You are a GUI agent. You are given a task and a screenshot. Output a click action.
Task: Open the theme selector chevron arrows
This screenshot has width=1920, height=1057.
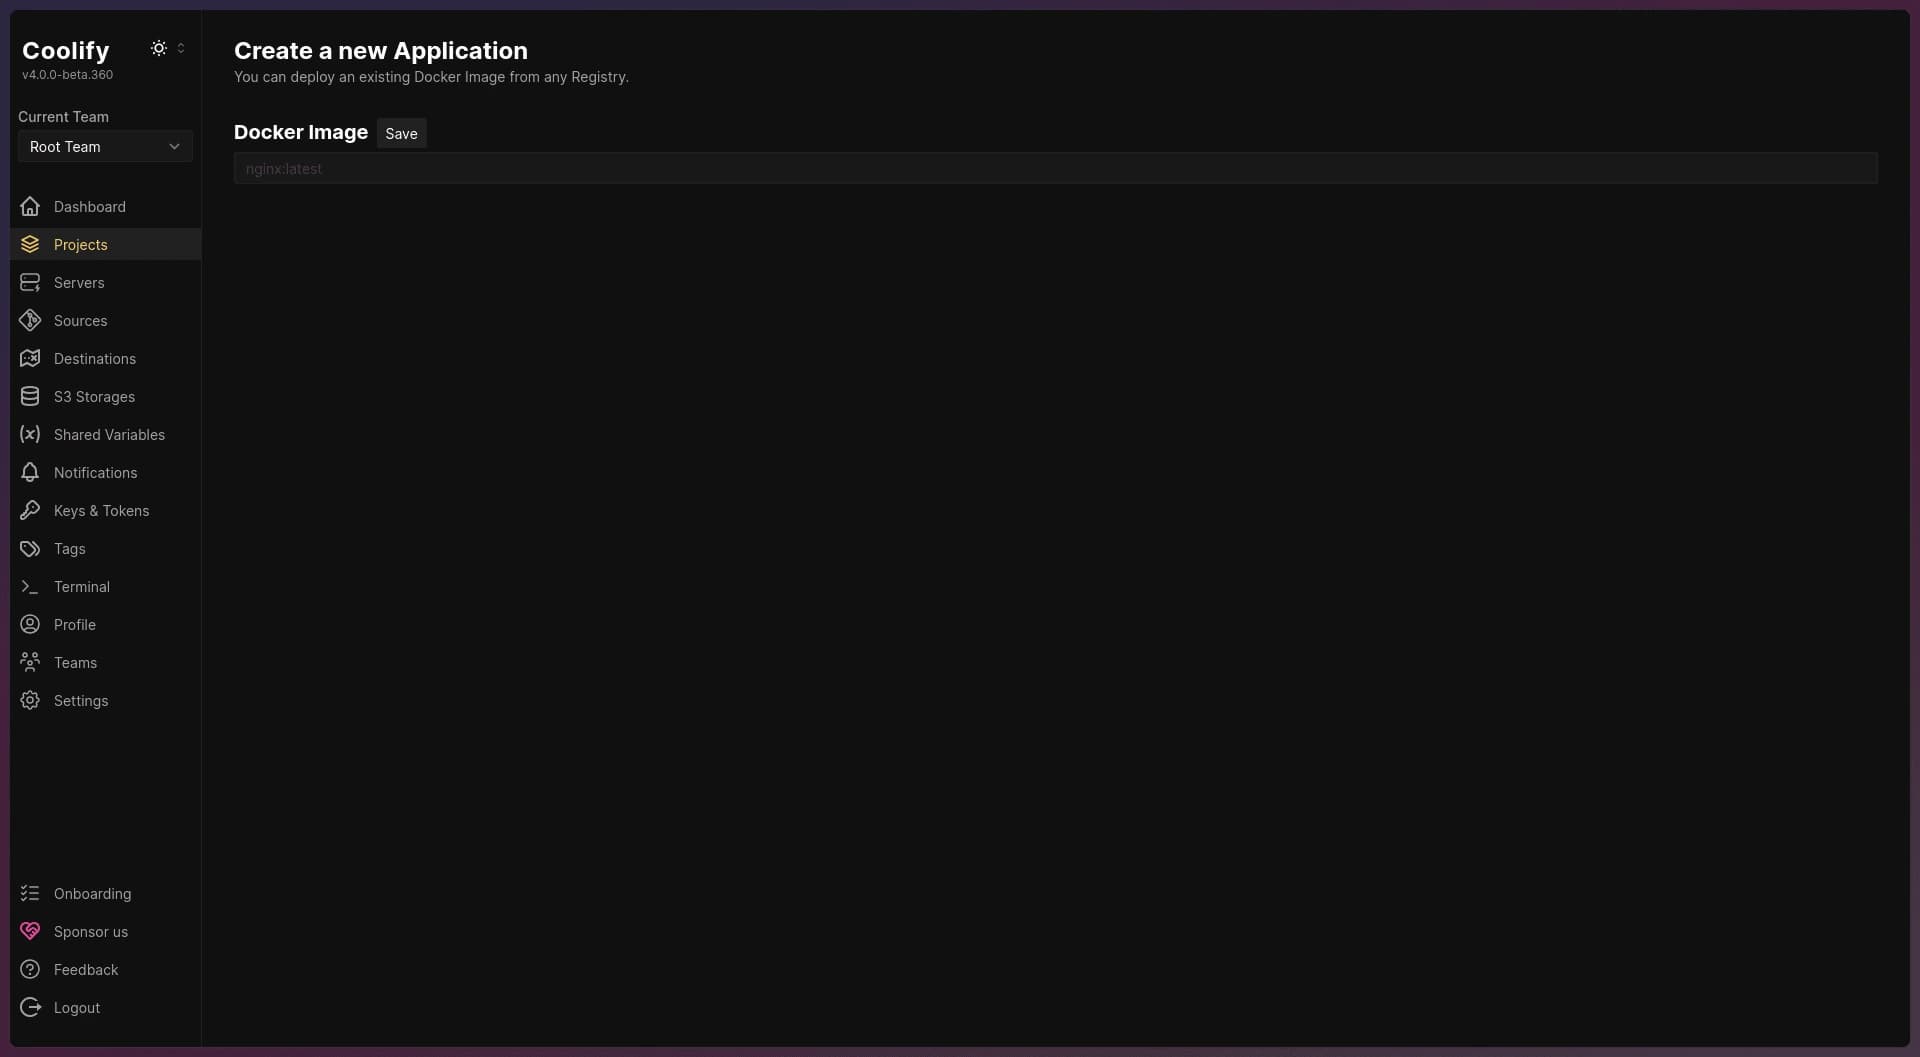pos(181,48)
